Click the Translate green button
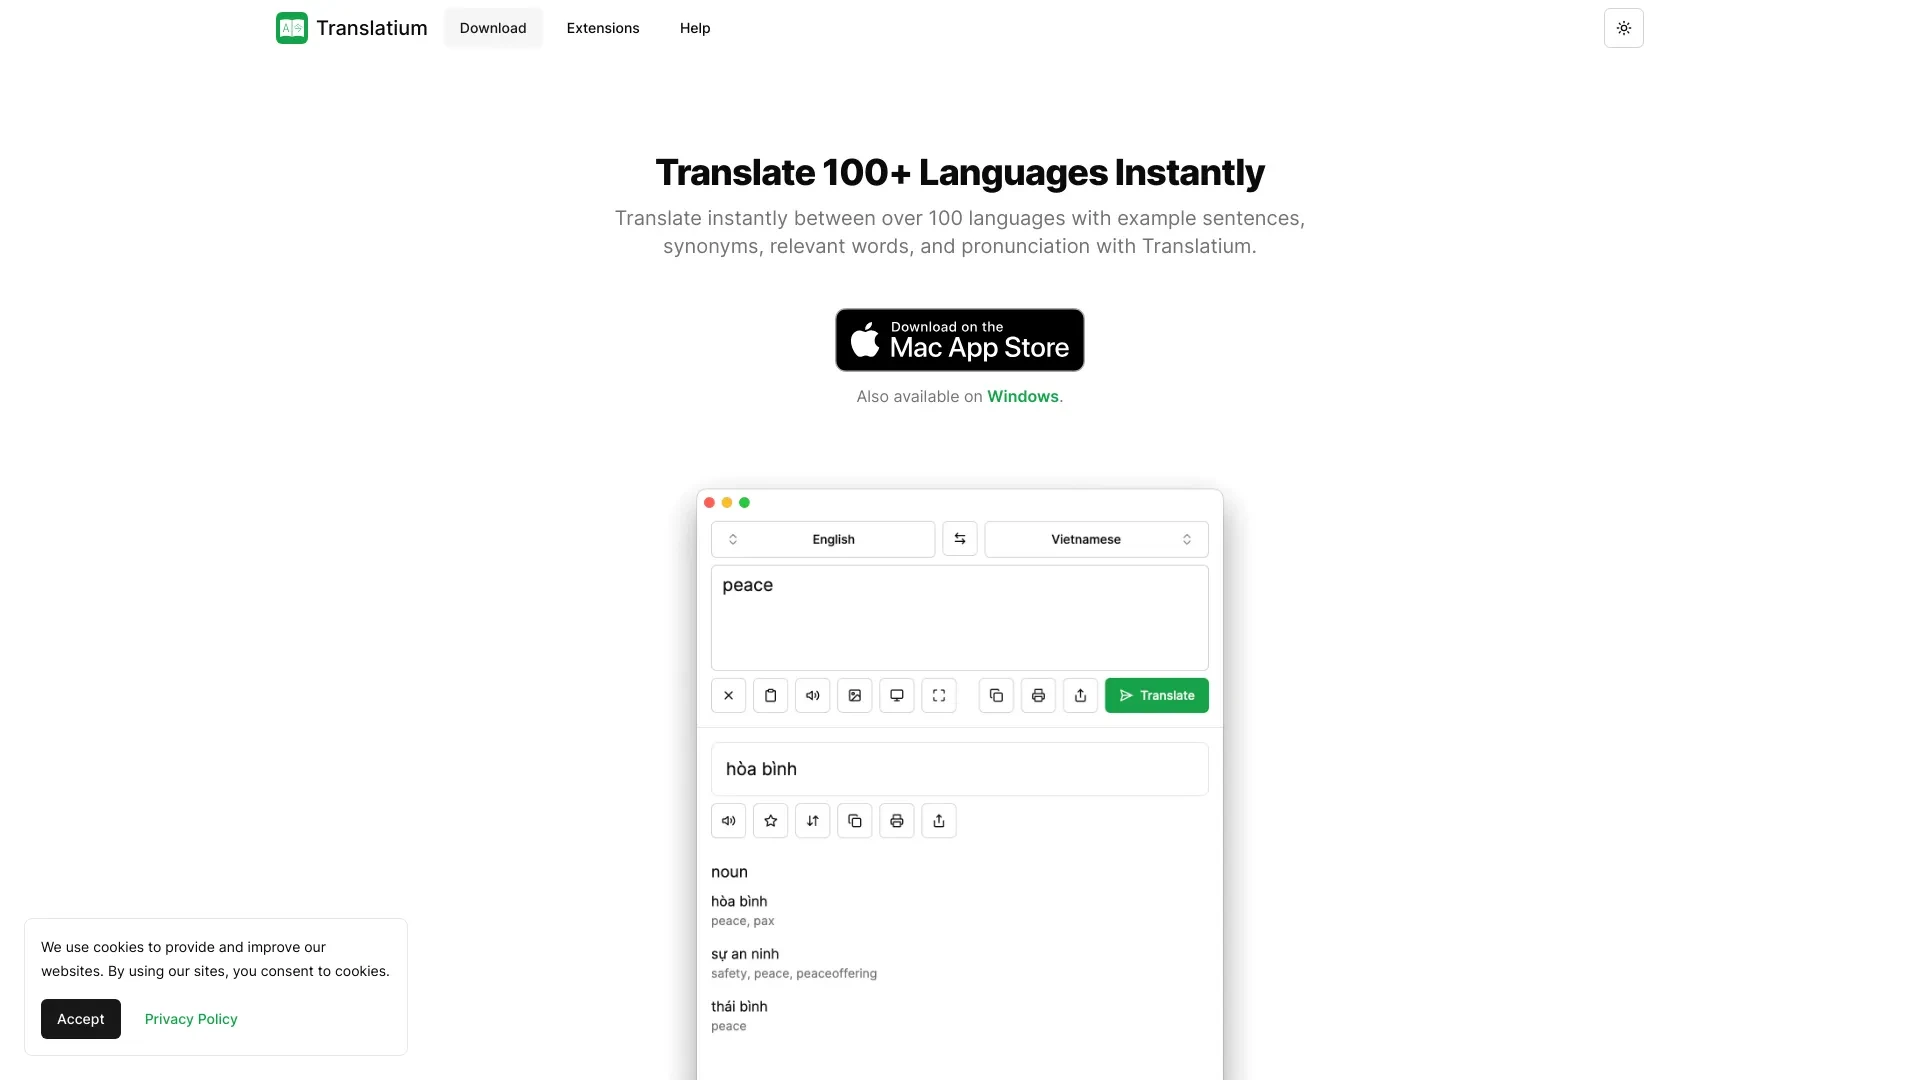Image resolution: width=1920 pixels, height=1080 pixels. pos(1156,695)
